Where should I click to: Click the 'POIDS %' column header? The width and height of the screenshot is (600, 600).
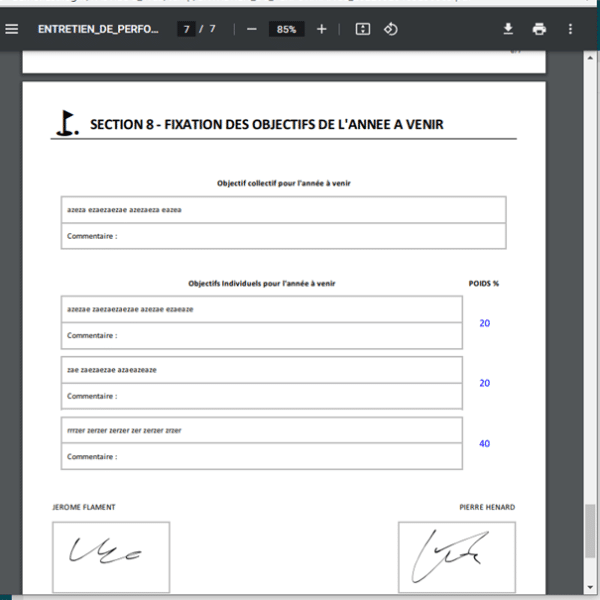pyautogui.click(x=484, y=284)
